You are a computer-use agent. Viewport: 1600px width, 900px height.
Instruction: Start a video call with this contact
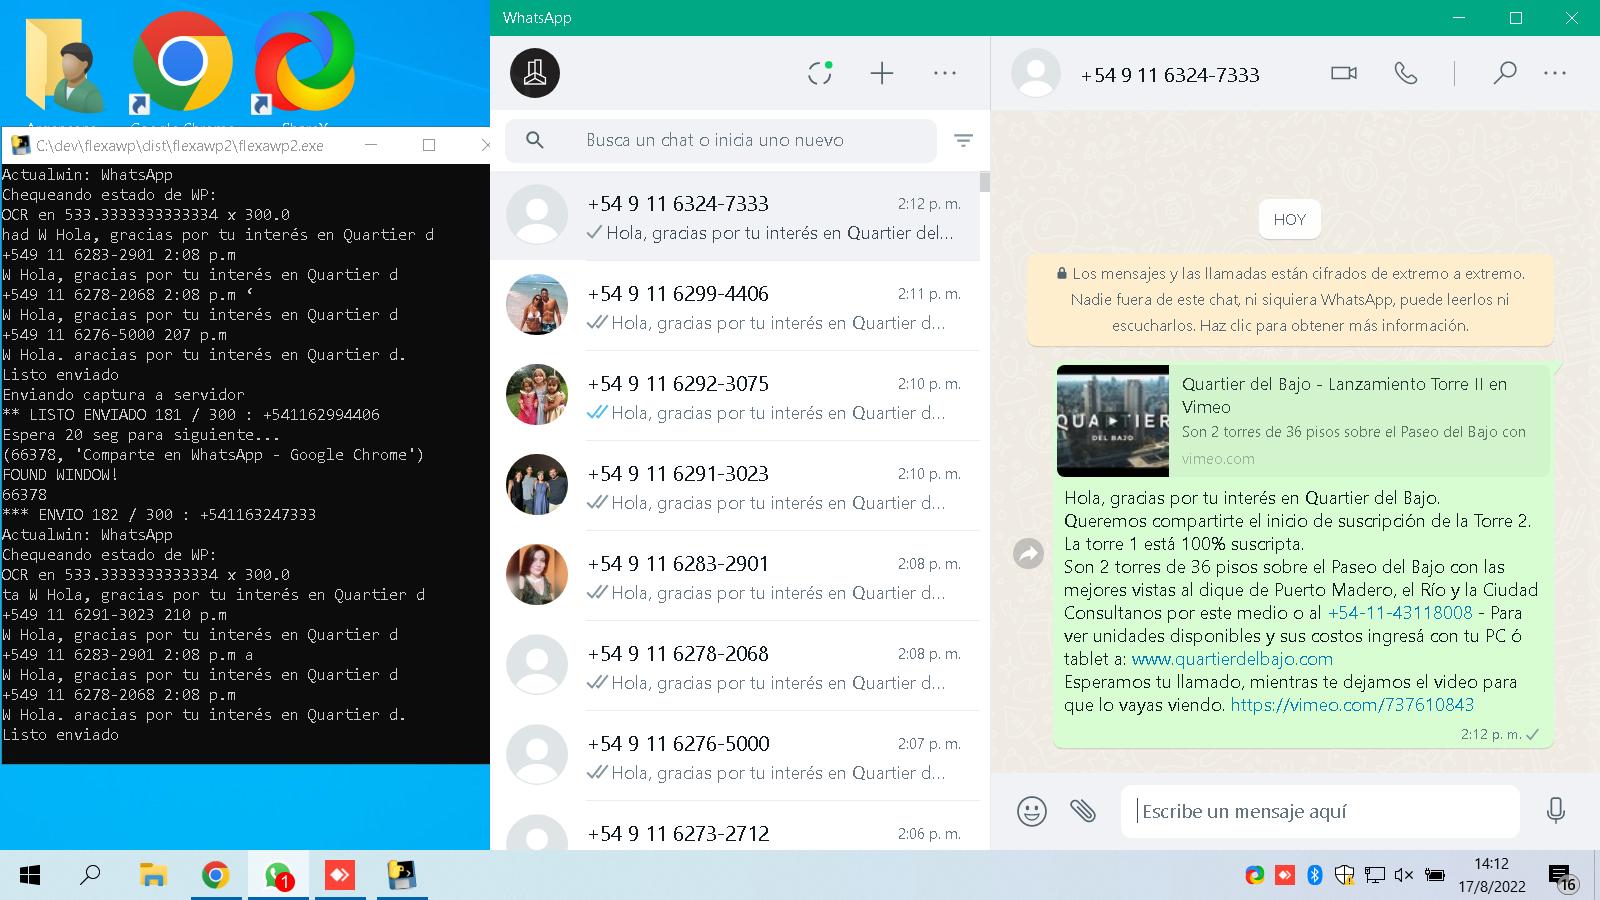(1344, 73)
